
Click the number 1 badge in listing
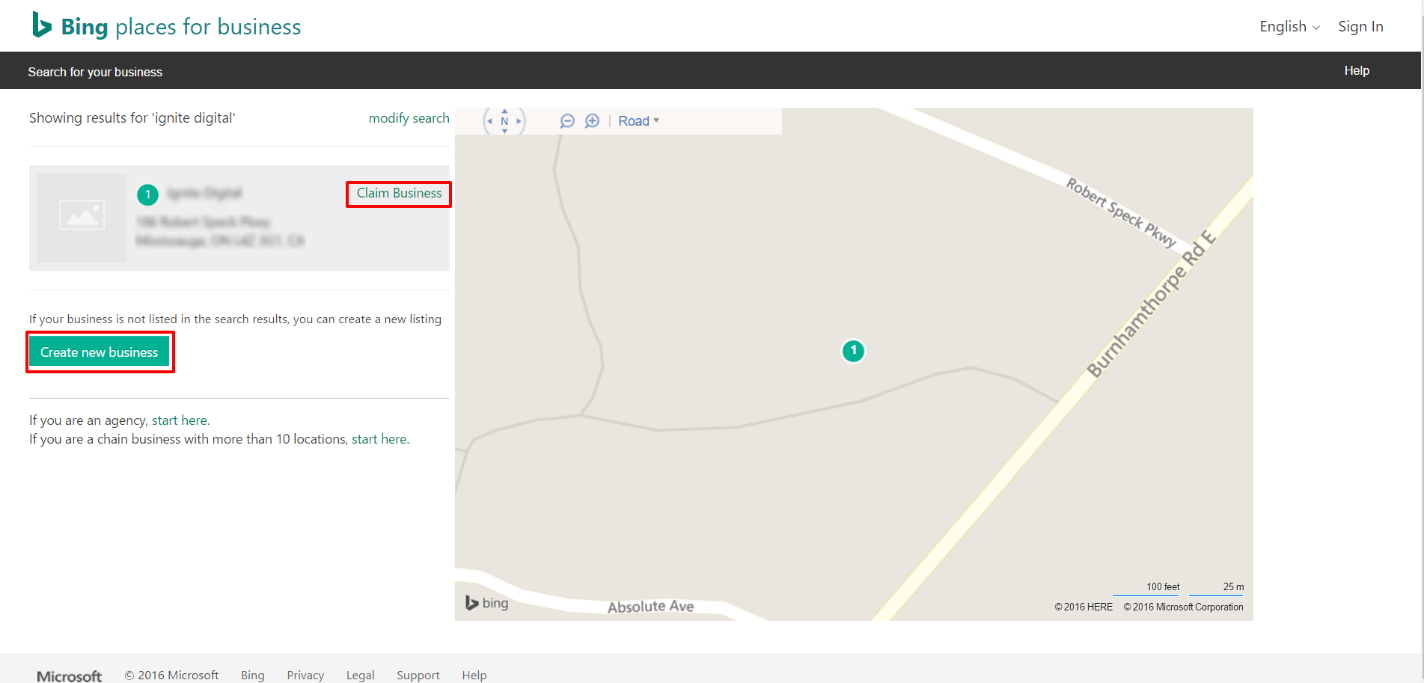pyautogui.click(x=147, y=194)
